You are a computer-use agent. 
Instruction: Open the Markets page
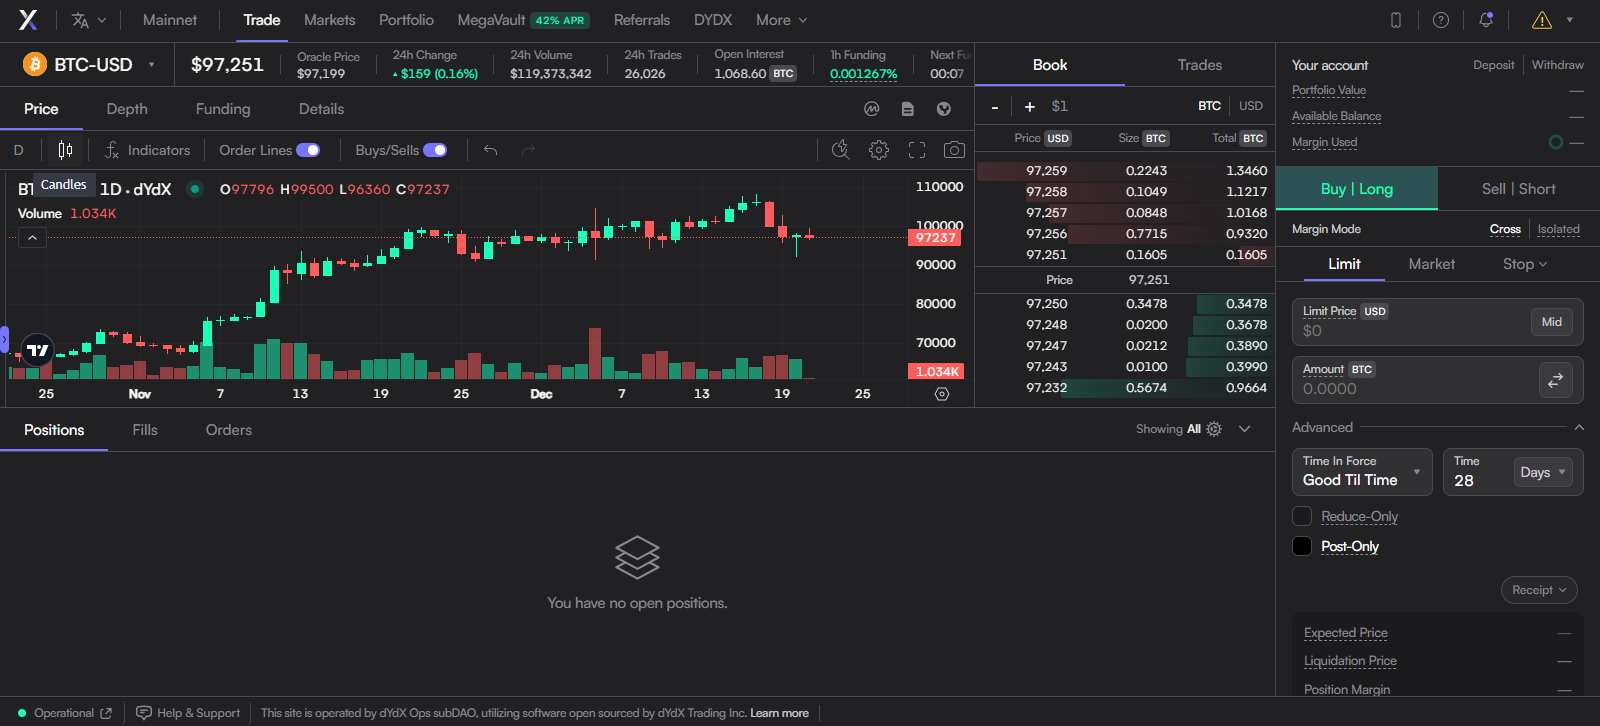pos(329,20)
